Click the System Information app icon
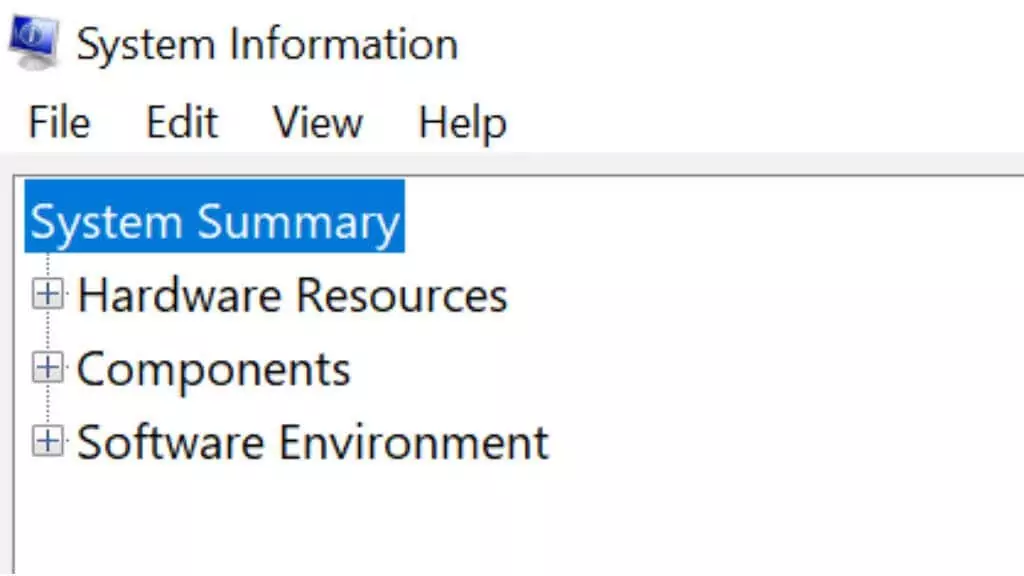The width and height of the screenshot is (1024, 576). click(x=34, y=42)
